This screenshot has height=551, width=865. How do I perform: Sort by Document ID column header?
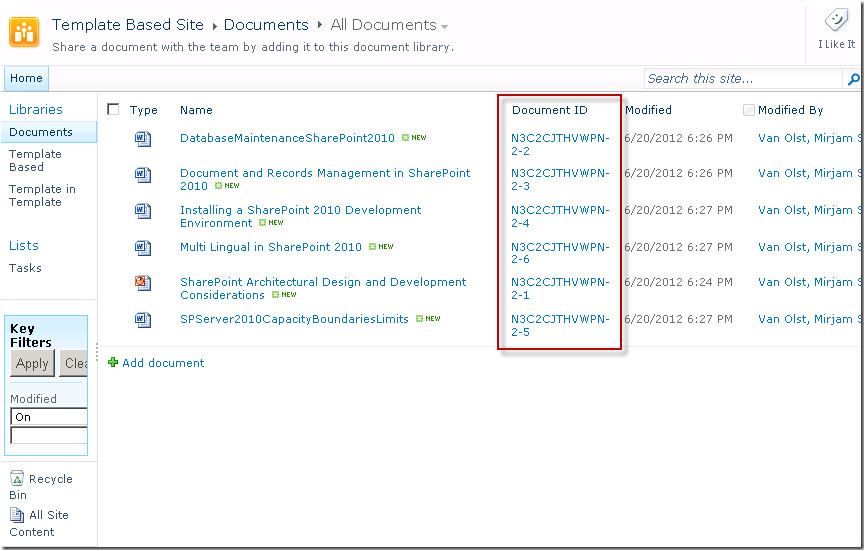pyautogui.click(x=549, y=110)
